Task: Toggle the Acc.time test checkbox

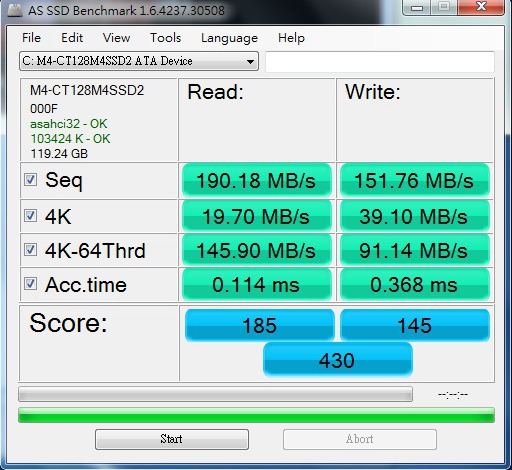Action: (x=30, y=284)
